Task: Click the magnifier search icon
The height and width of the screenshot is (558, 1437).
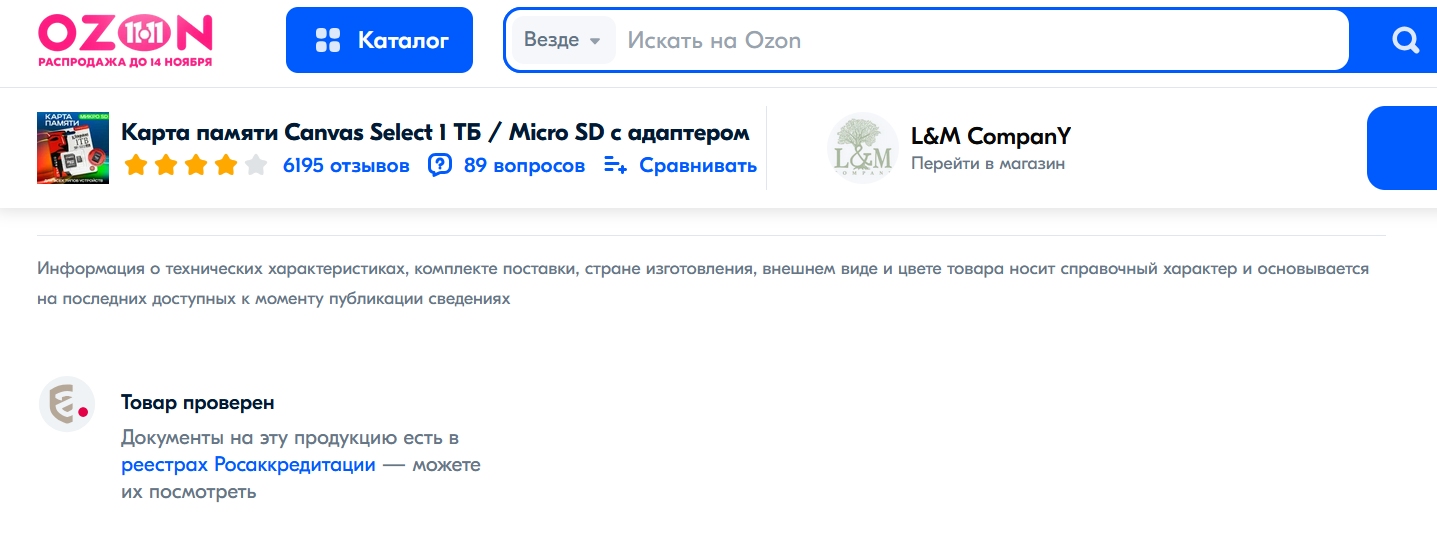Action: tap(1406, 40)
